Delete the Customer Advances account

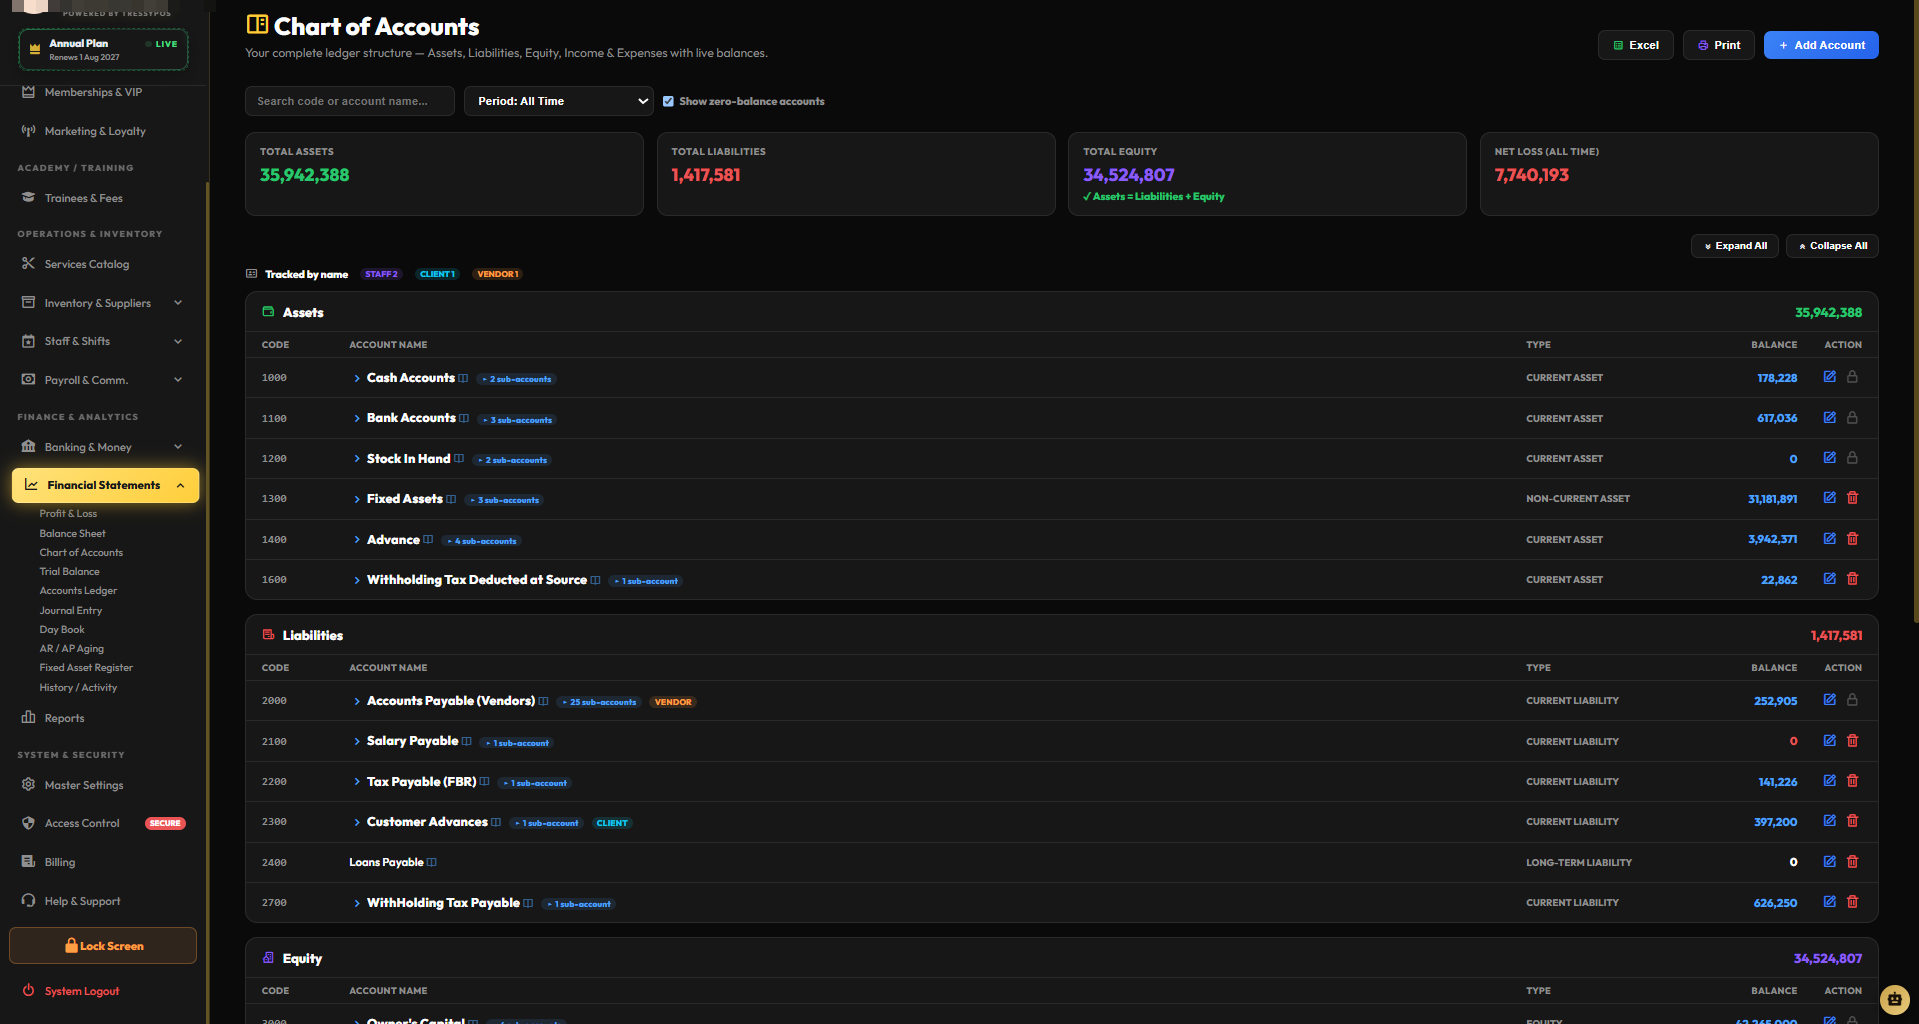point(1852,821)
